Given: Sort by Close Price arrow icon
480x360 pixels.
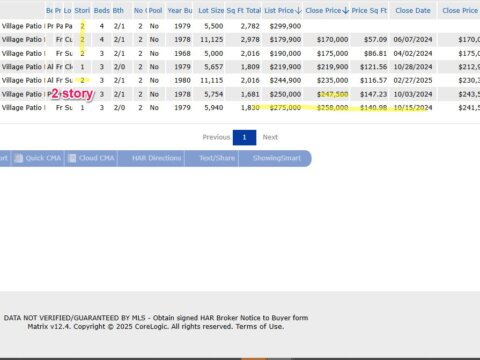Looking at the screenshot, I should 346,11.
